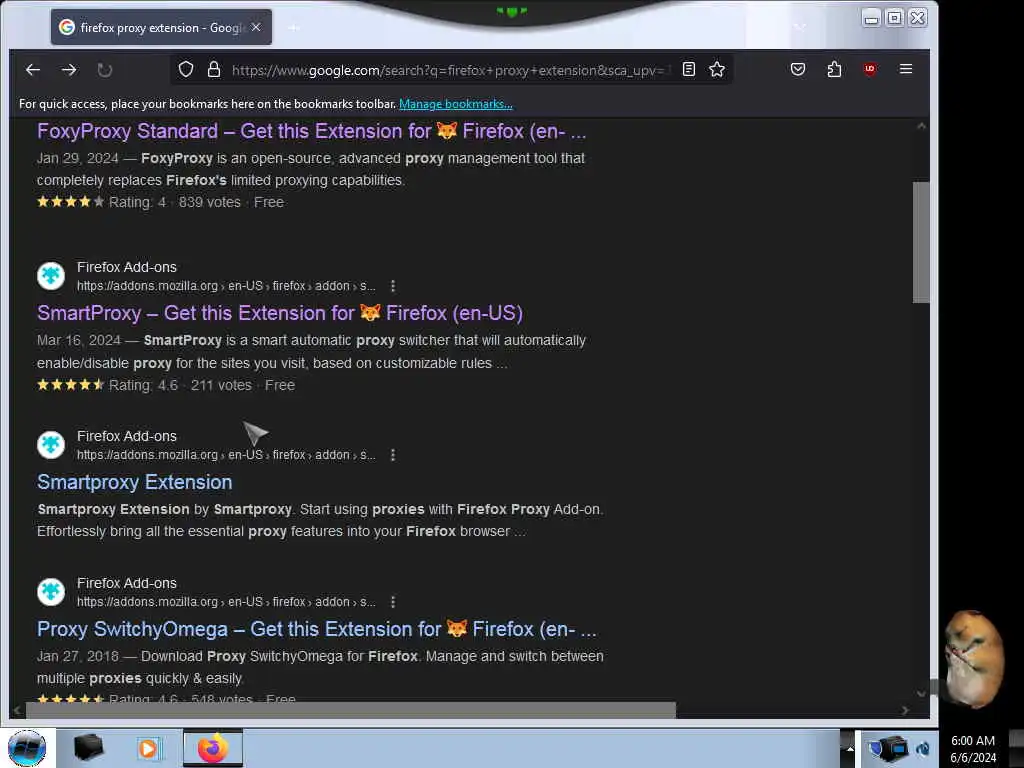Image resolution: width=1024 pixels, height=768 pixels.
Task: Open more options for Proxy SwitchyOmega result
Action: pyautogui.click(x=392, y=602)
